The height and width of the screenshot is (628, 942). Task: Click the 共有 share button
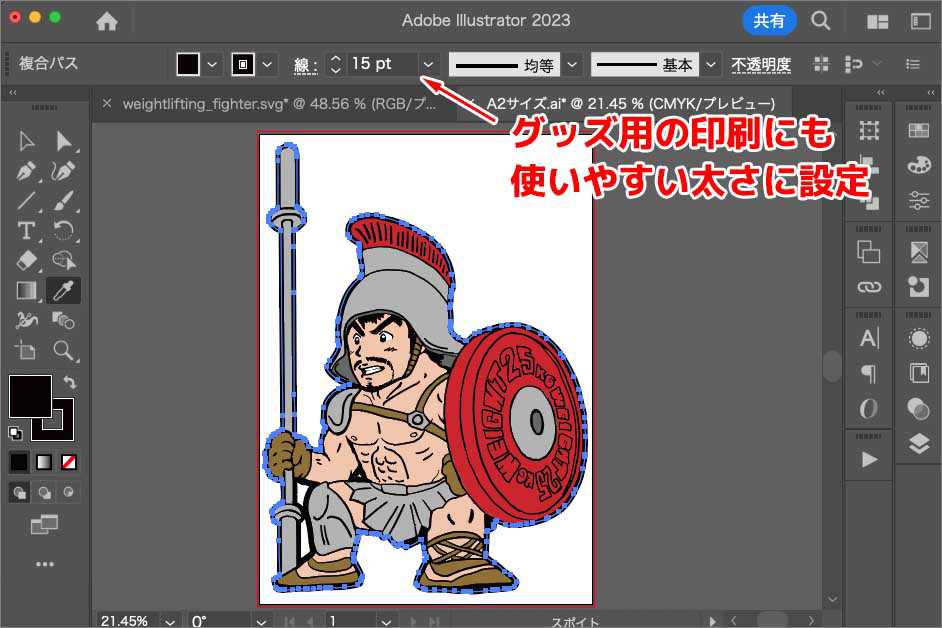coord(768,20)
